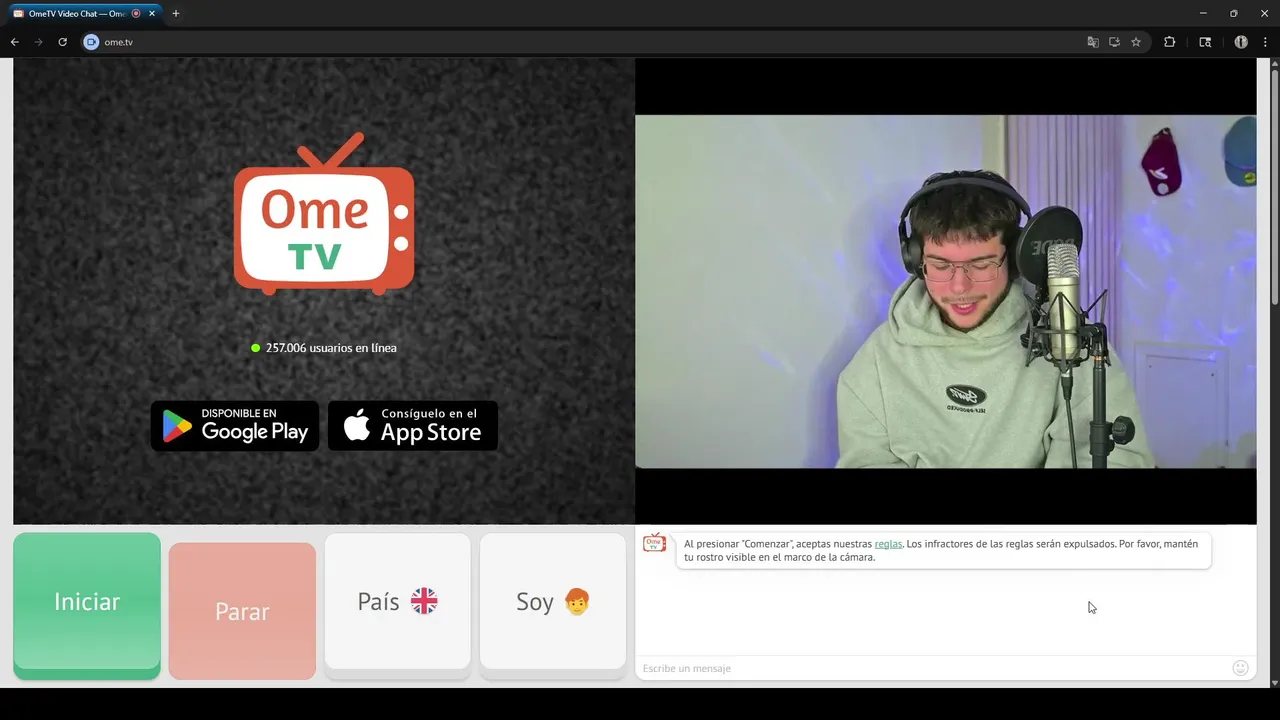This screenshot has height=720, width=1280.
Task: Open the translate page icon
Action: click(x=1092, y=42)
